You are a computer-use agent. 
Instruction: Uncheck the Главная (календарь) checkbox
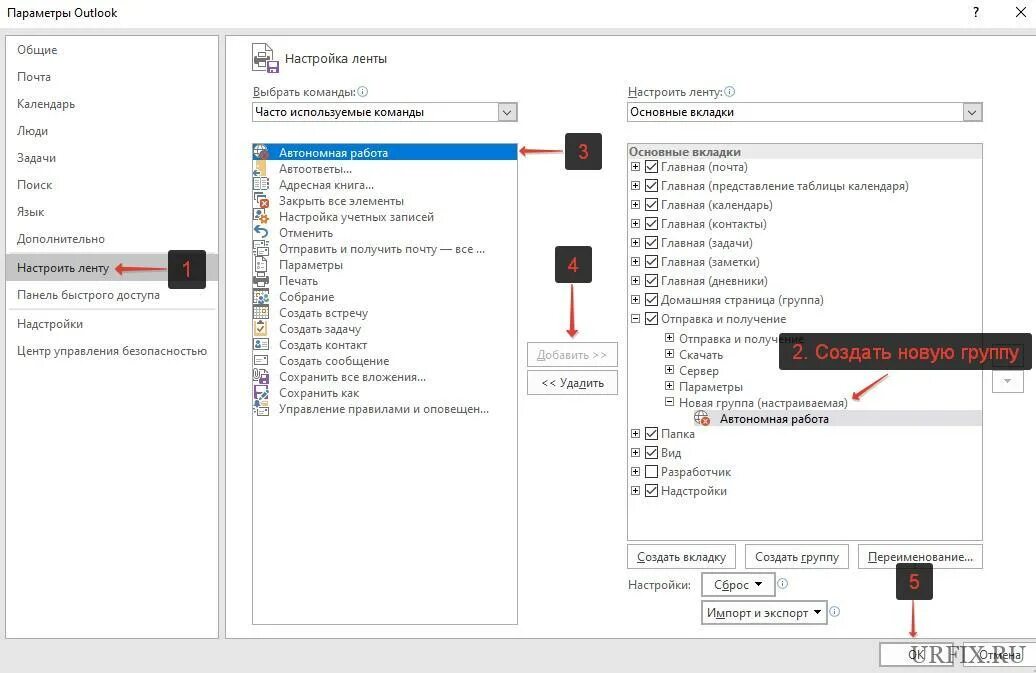click(x=651, y=205)
